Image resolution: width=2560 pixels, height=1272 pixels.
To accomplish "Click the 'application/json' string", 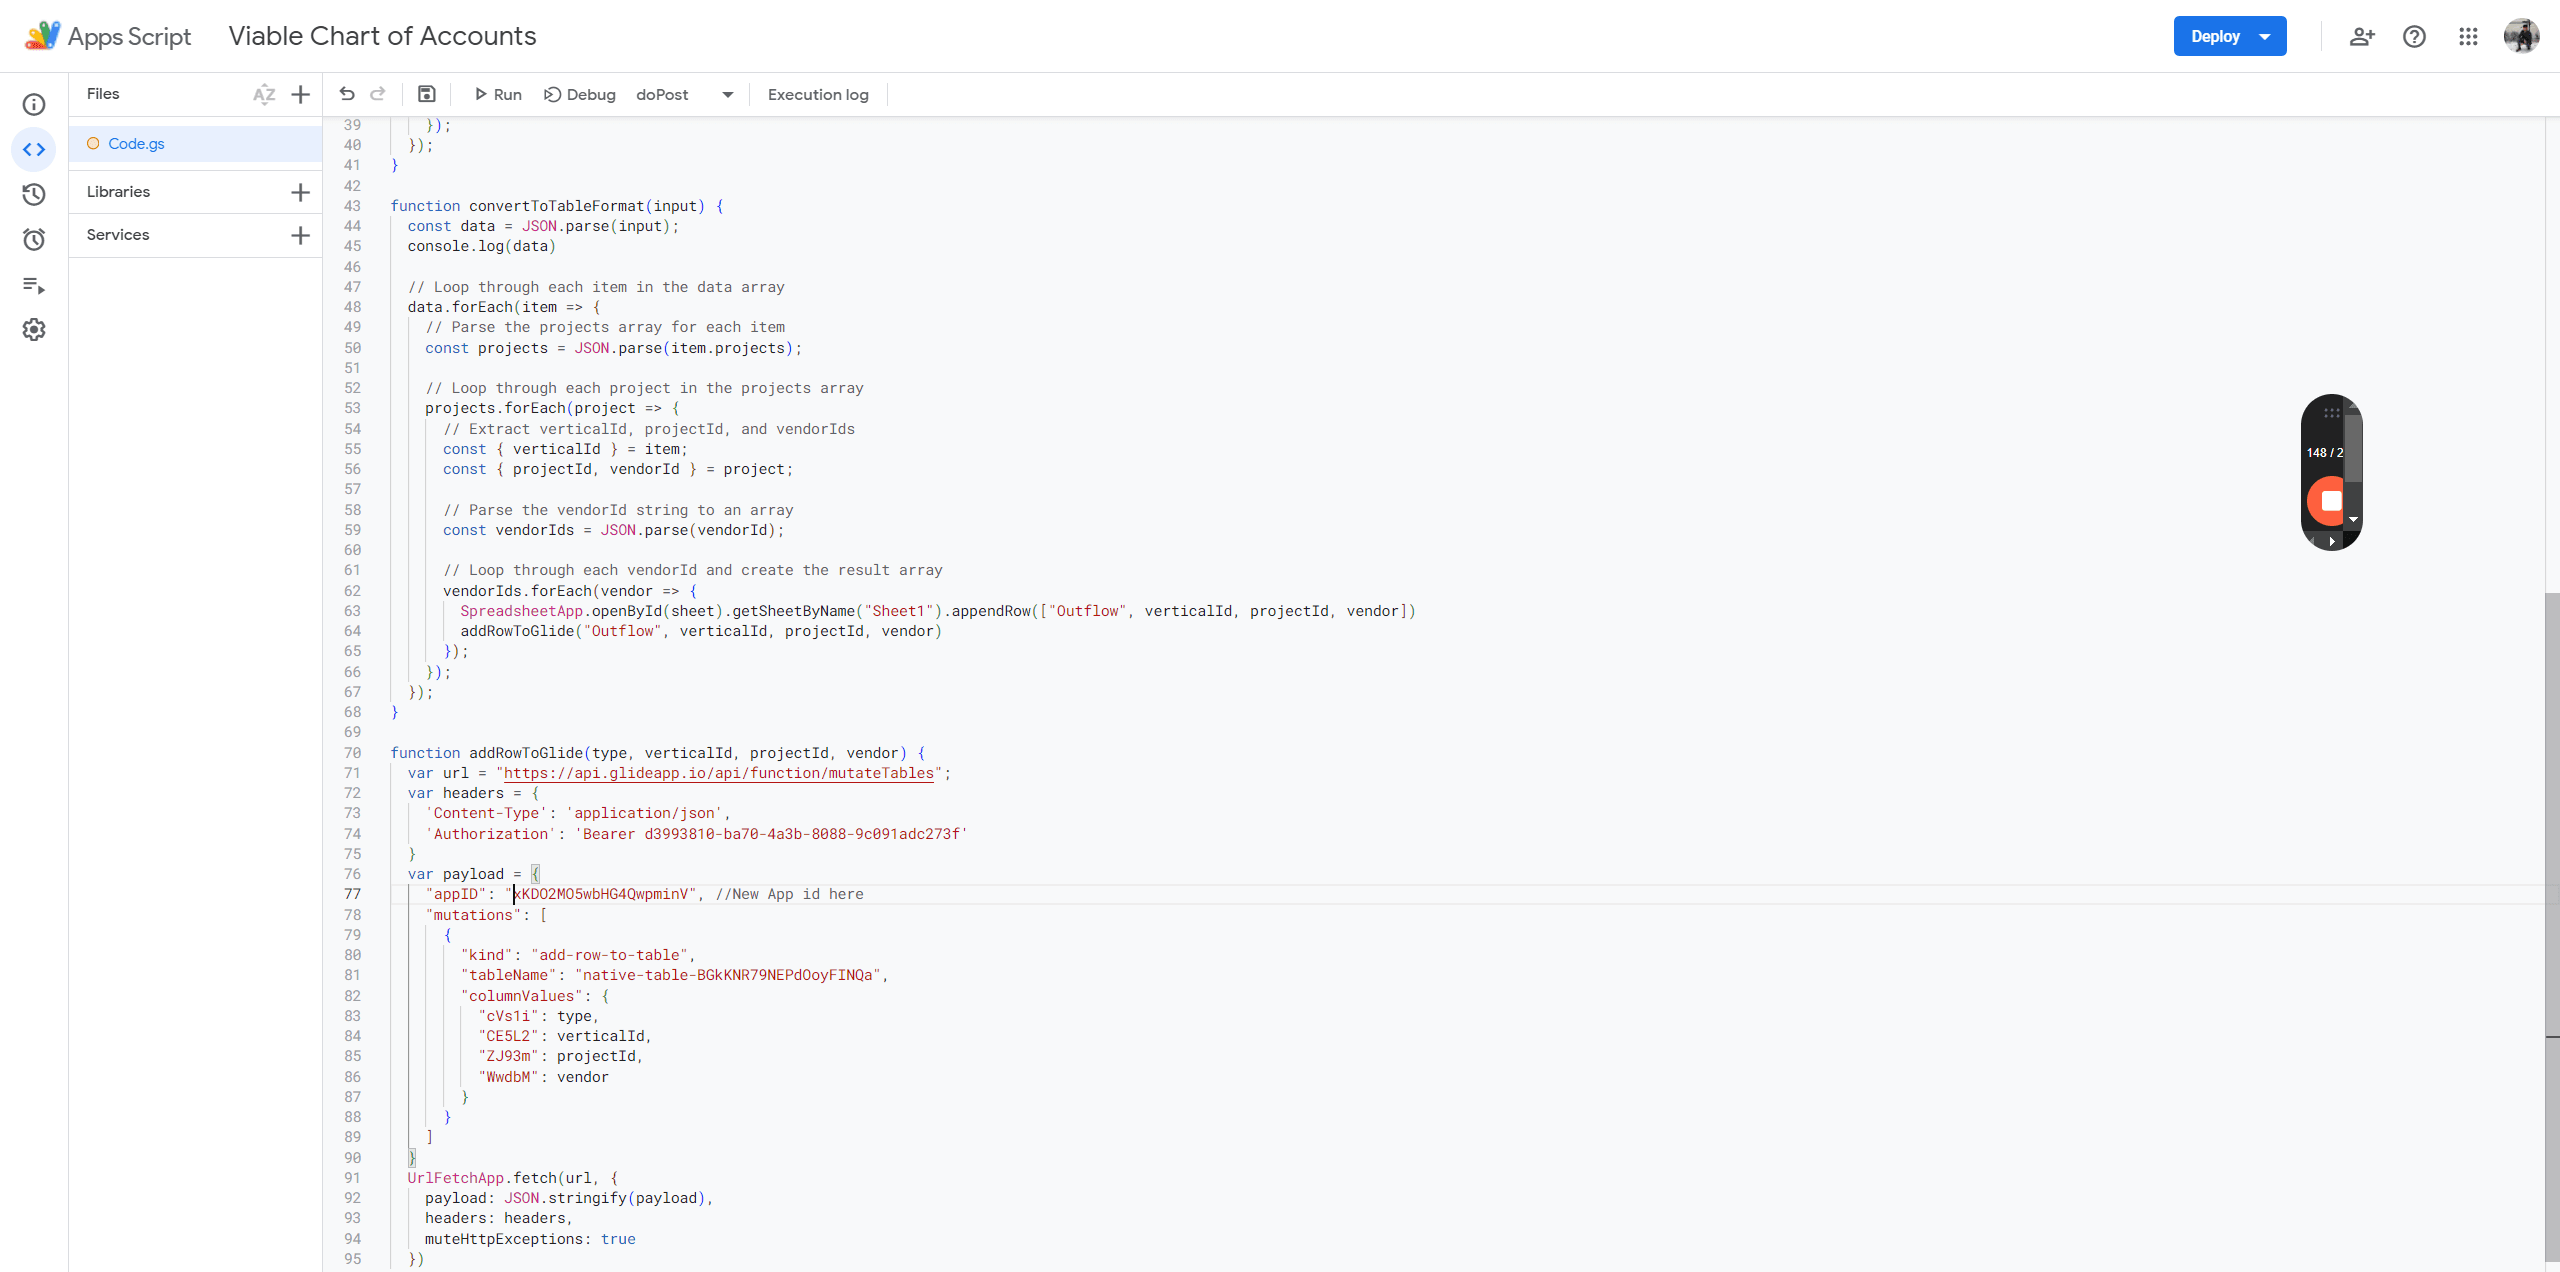I will [645, 813].
